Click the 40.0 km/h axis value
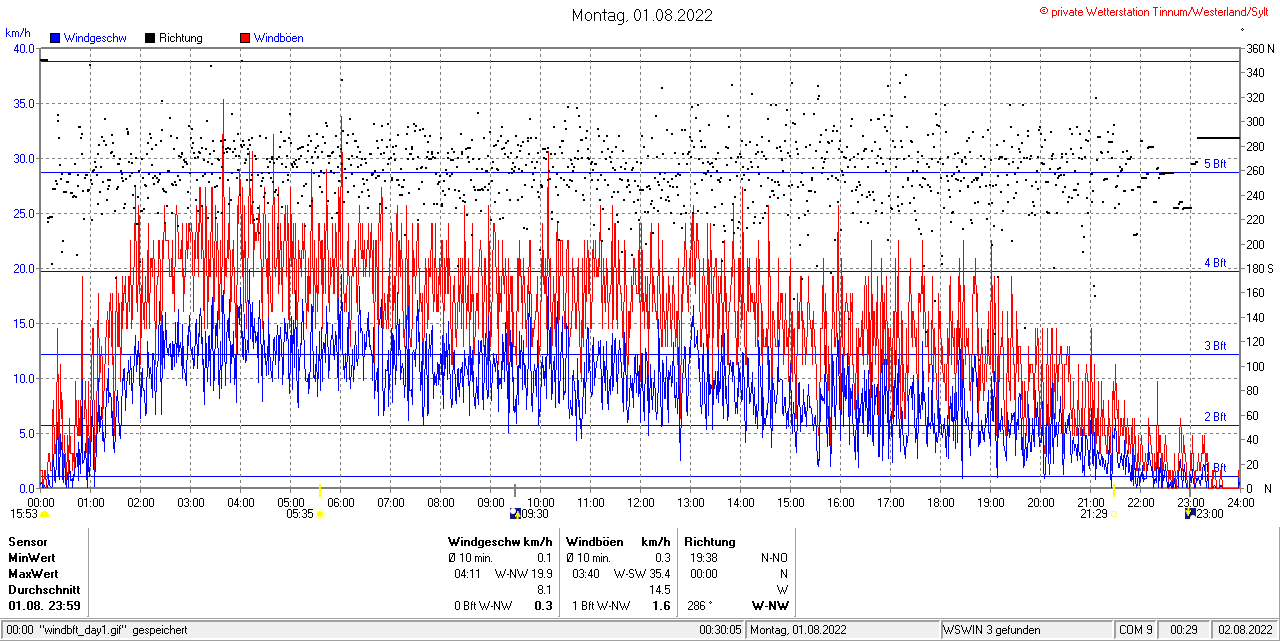The width and height of the screenshot is (1280, 641). pos(22,48)
